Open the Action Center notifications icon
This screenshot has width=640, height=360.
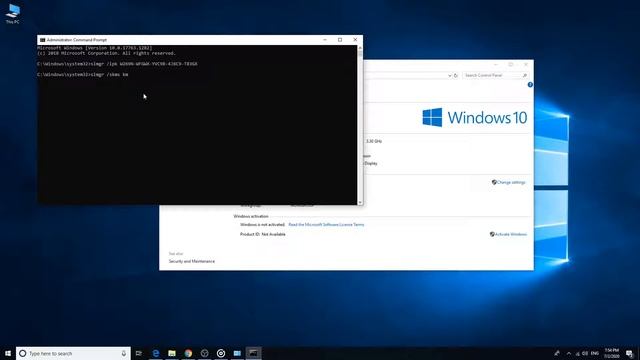(x=630, y=353)
